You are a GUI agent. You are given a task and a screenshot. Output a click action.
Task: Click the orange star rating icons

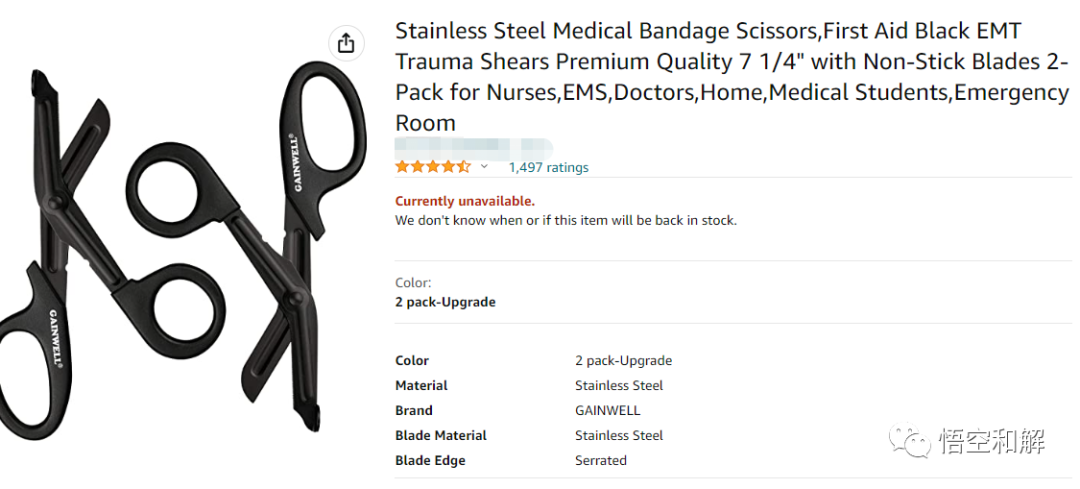432,167
